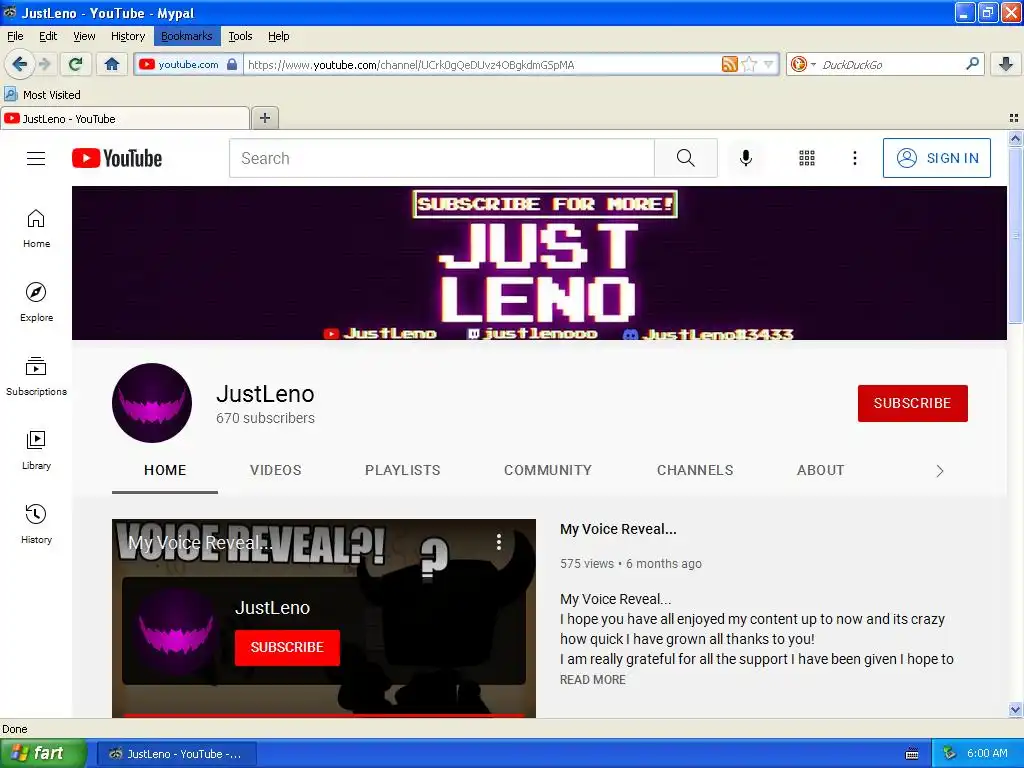Viewport: 1024px width, 768px height.
Task: Switch to the VIDEOS tab
Action: pos(276,470)
